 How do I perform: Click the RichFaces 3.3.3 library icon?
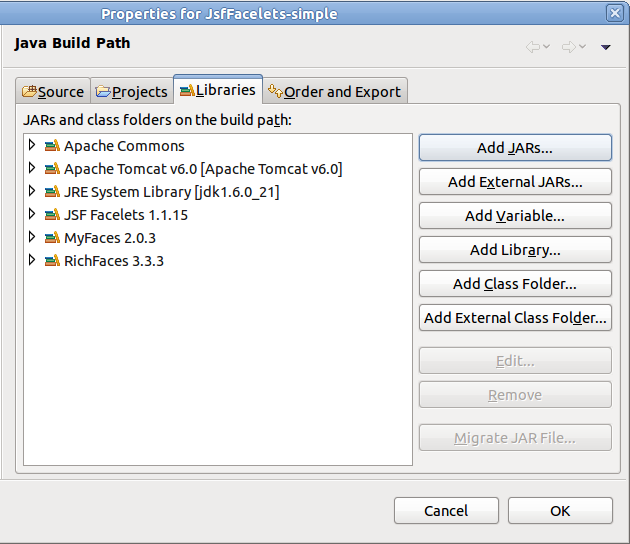[52, 261]
